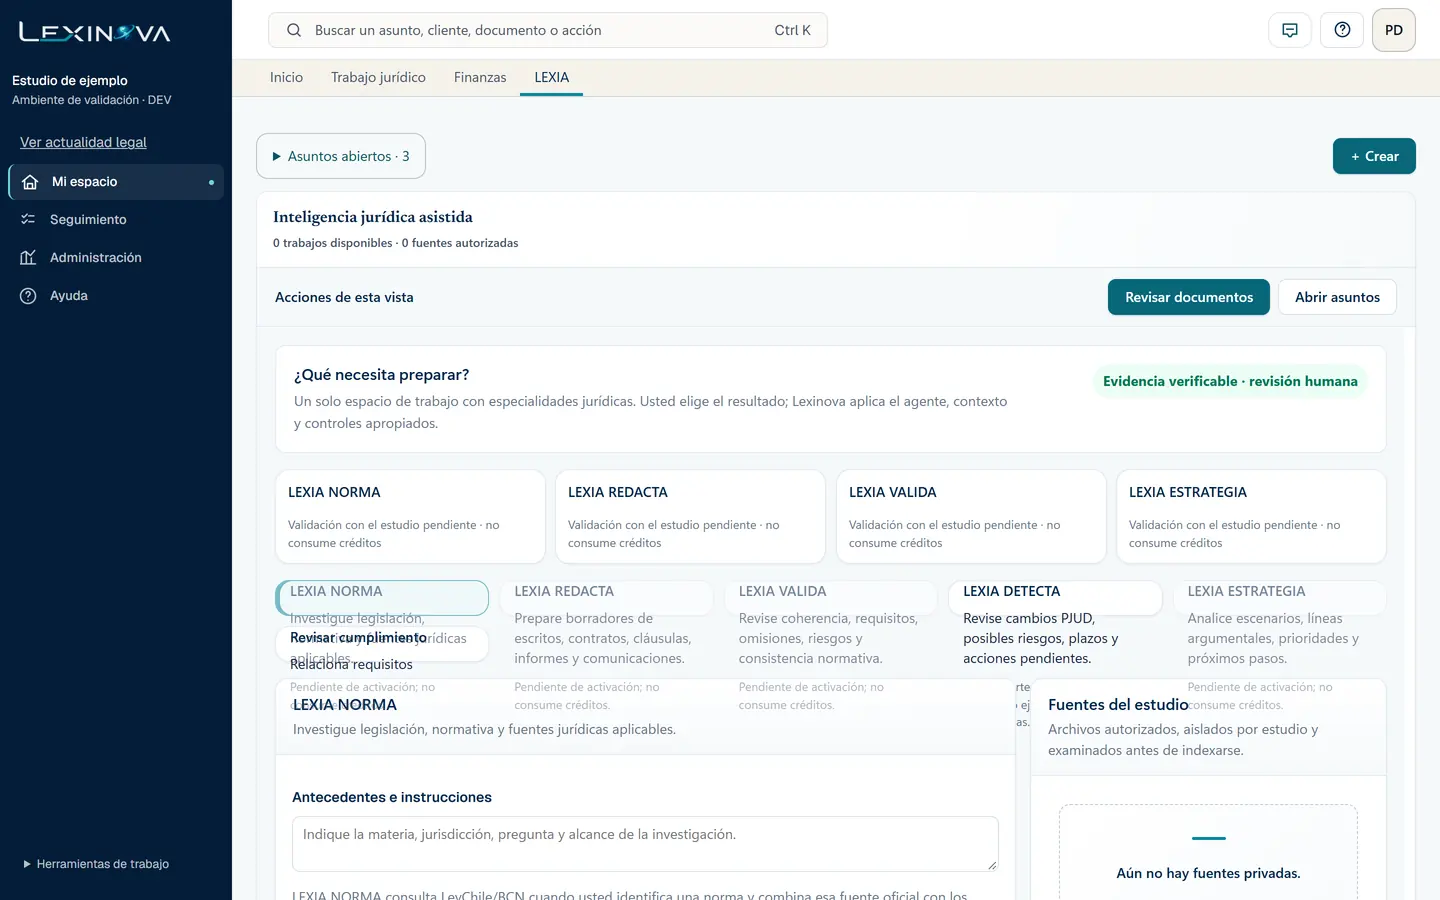Open the help question-mark icon in header
Viewport: 1440px width, 900px height.
(1342, 30)
